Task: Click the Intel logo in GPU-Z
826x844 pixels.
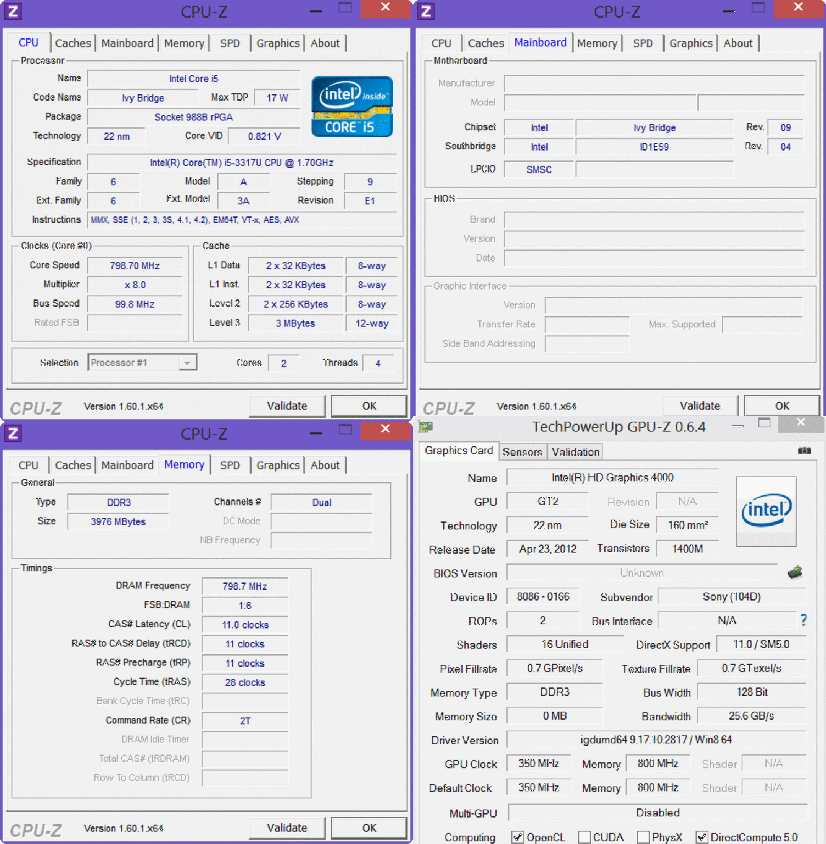Action: tap(766, 511)
